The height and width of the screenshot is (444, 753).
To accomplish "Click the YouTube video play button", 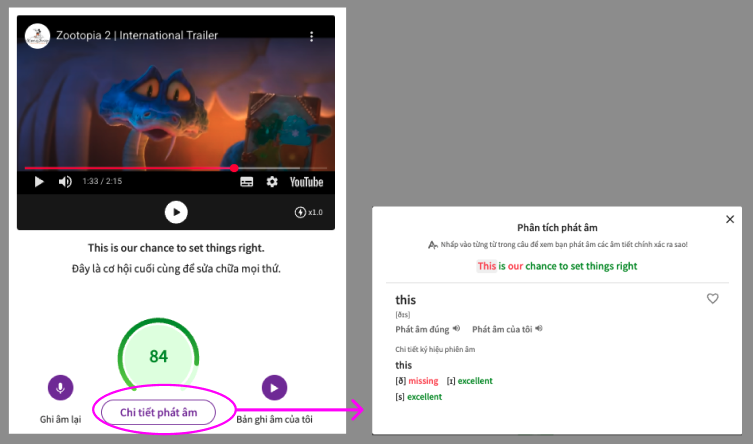I will pos(40,182).
